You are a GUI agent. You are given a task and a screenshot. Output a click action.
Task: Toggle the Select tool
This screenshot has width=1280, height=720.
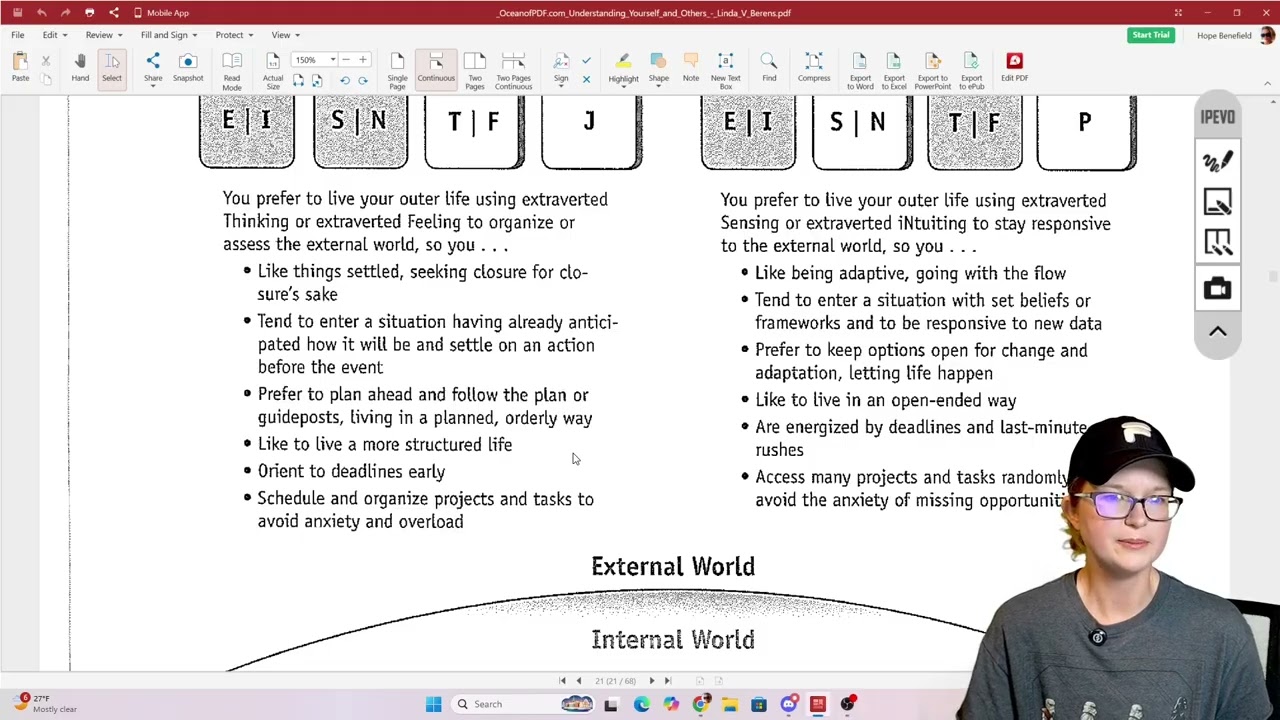111,68
